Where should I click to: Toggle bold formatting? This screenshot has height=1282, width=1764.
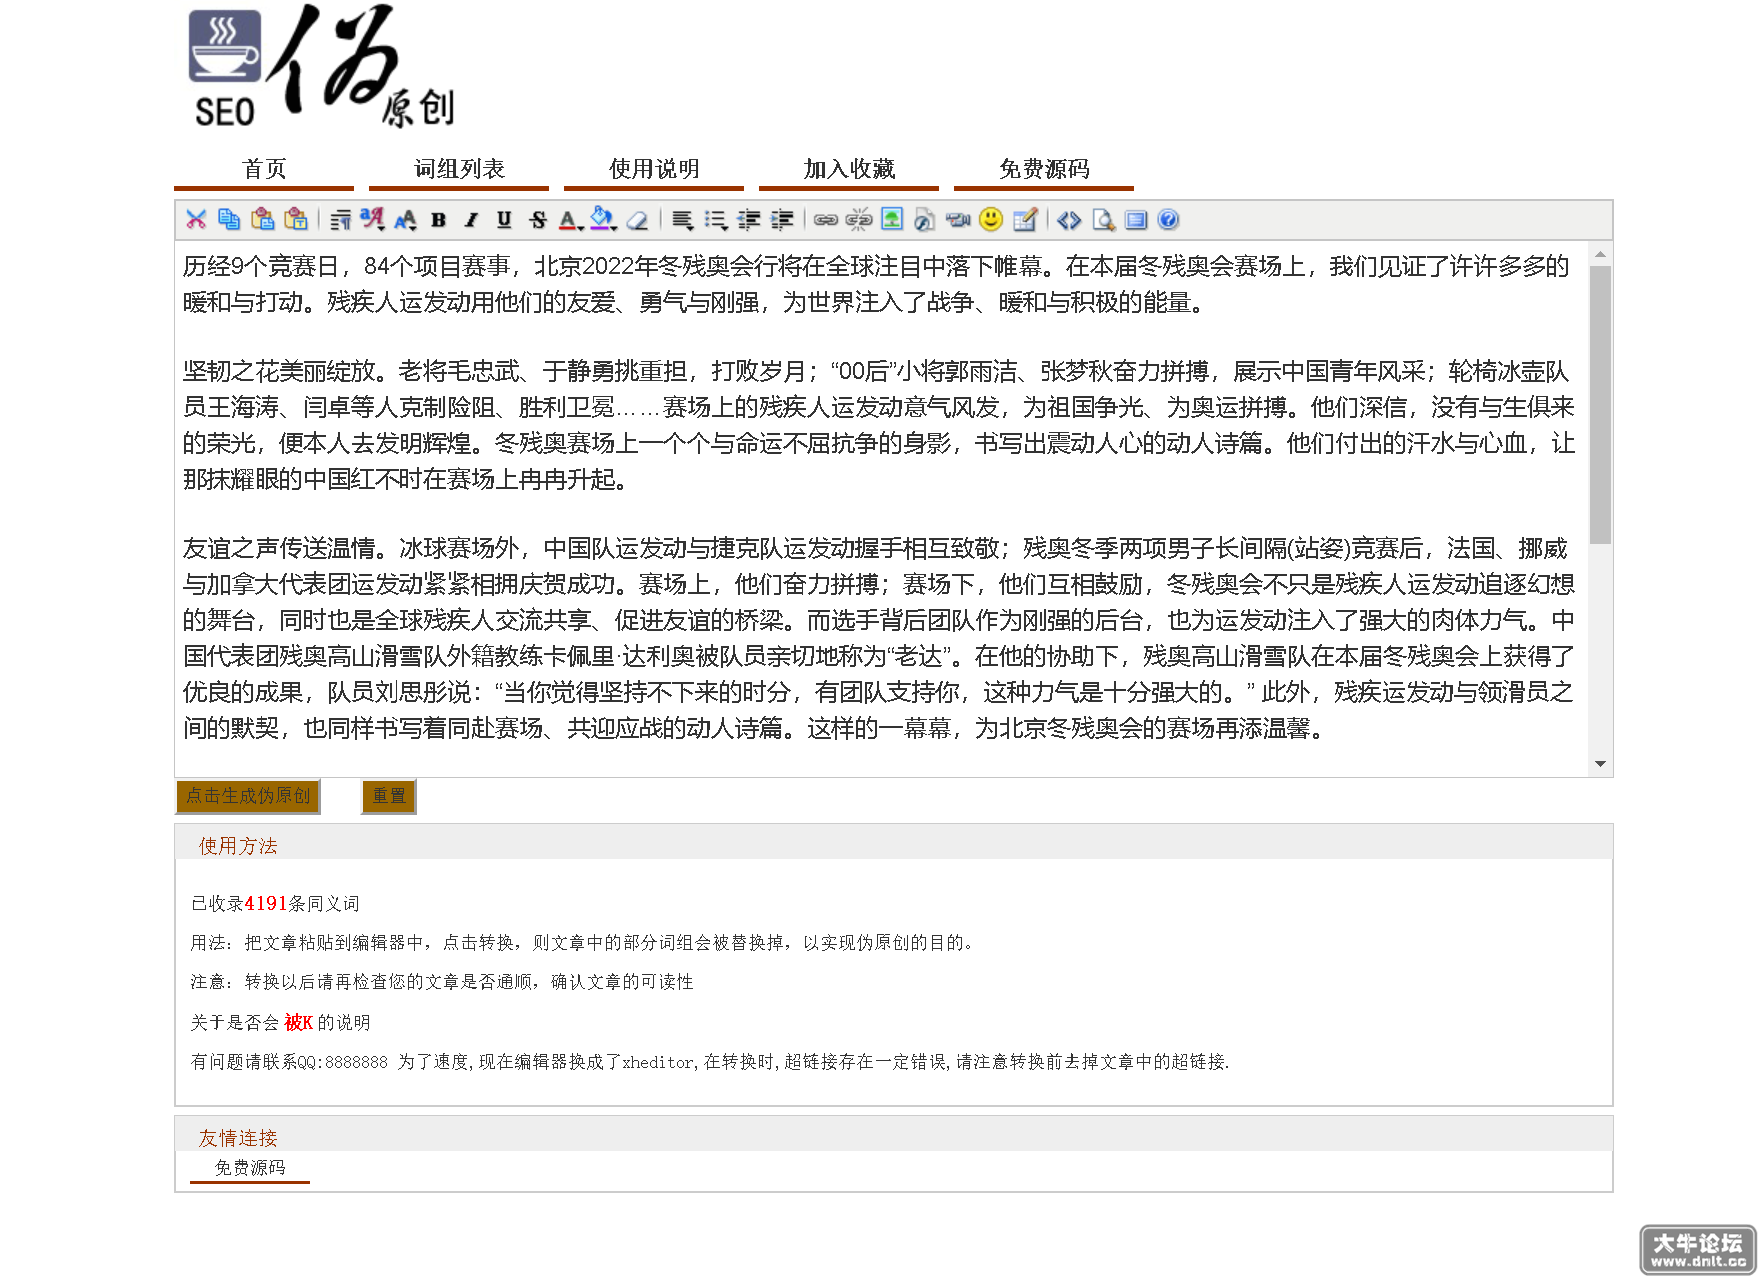click(438, 220)
